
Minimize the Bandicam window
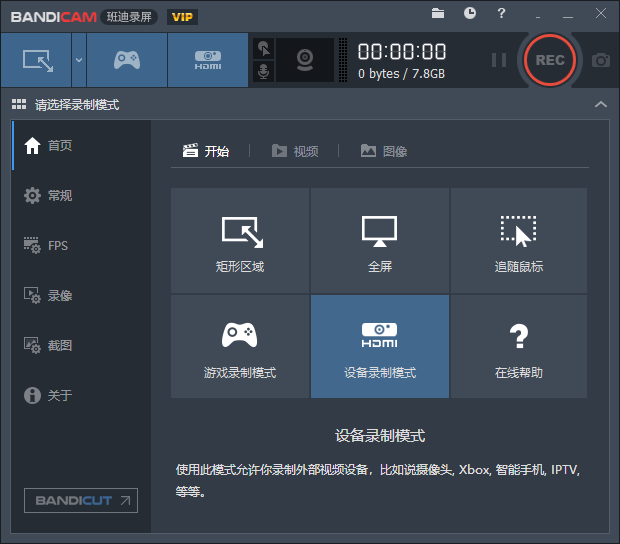coord(568,17)
